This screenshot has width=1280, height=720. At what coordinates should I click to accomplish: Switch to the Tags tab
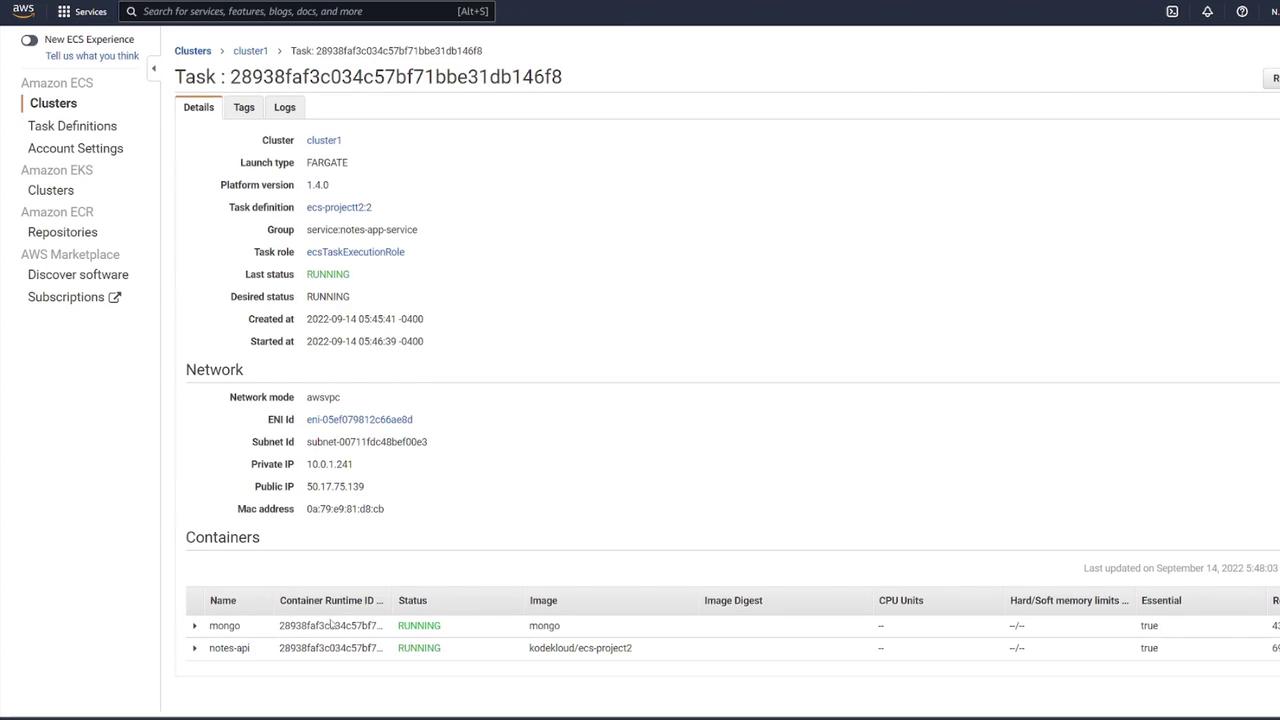(244, 107)
